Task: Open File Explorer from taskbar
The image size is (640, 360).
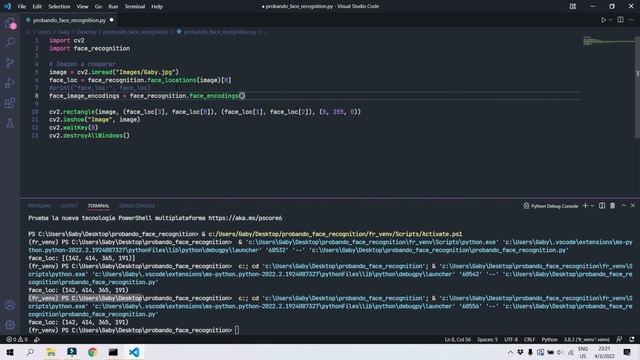Action: (x=51, y=352)
